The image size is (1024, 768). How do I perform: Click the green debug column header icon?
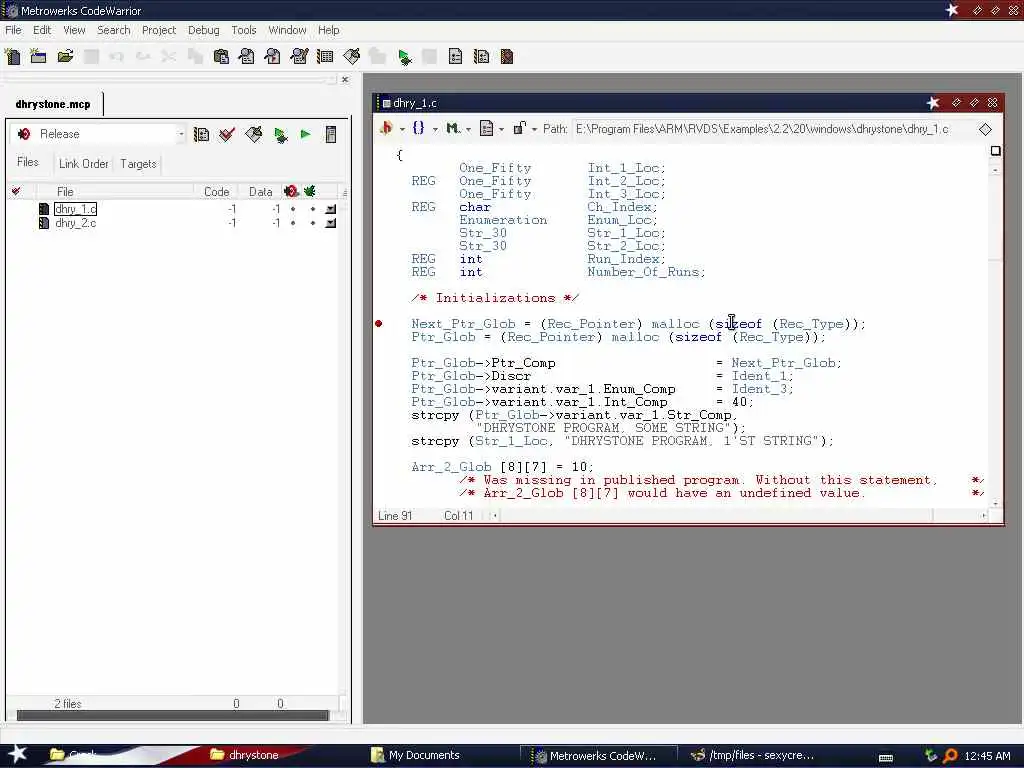click(310, 191)
